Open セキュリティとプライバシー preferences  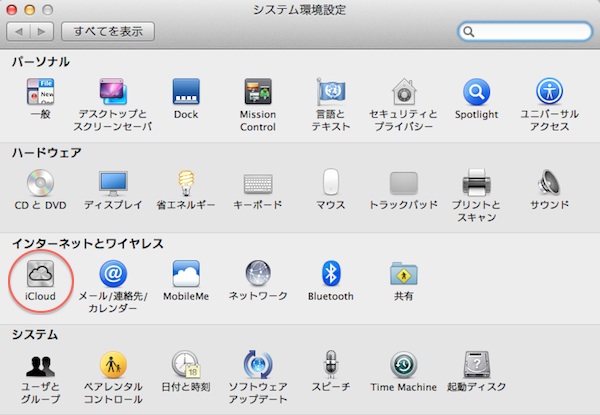(x=404, y=92)
